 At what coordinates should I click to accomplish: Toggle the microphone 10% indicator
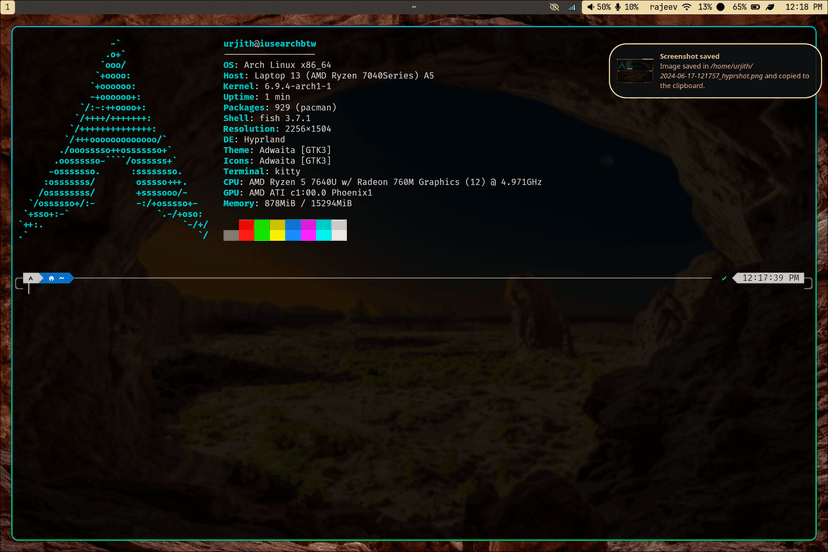coord(627,7)
